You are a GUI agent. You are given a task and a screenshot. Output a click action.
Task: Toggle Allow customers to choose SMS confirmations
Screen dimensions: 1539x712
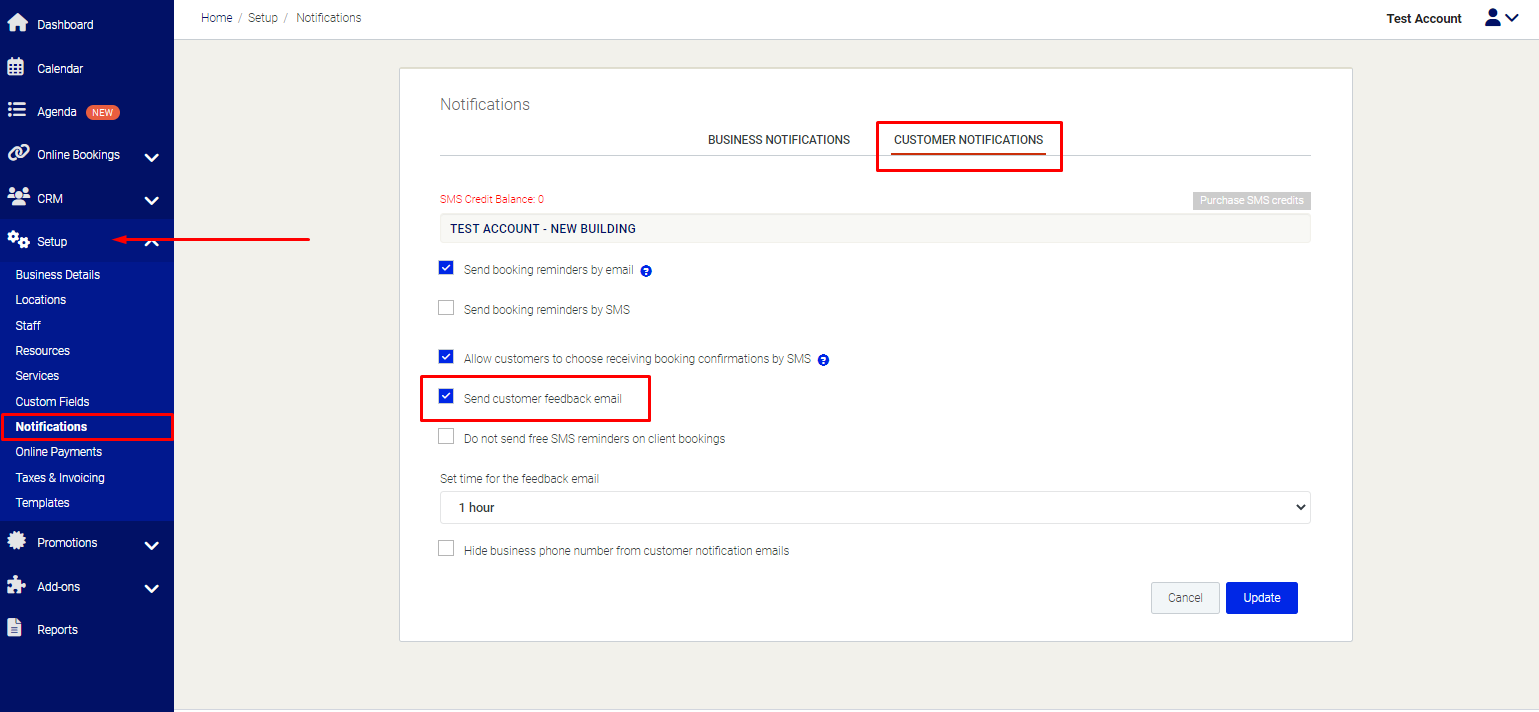(446, 357)
